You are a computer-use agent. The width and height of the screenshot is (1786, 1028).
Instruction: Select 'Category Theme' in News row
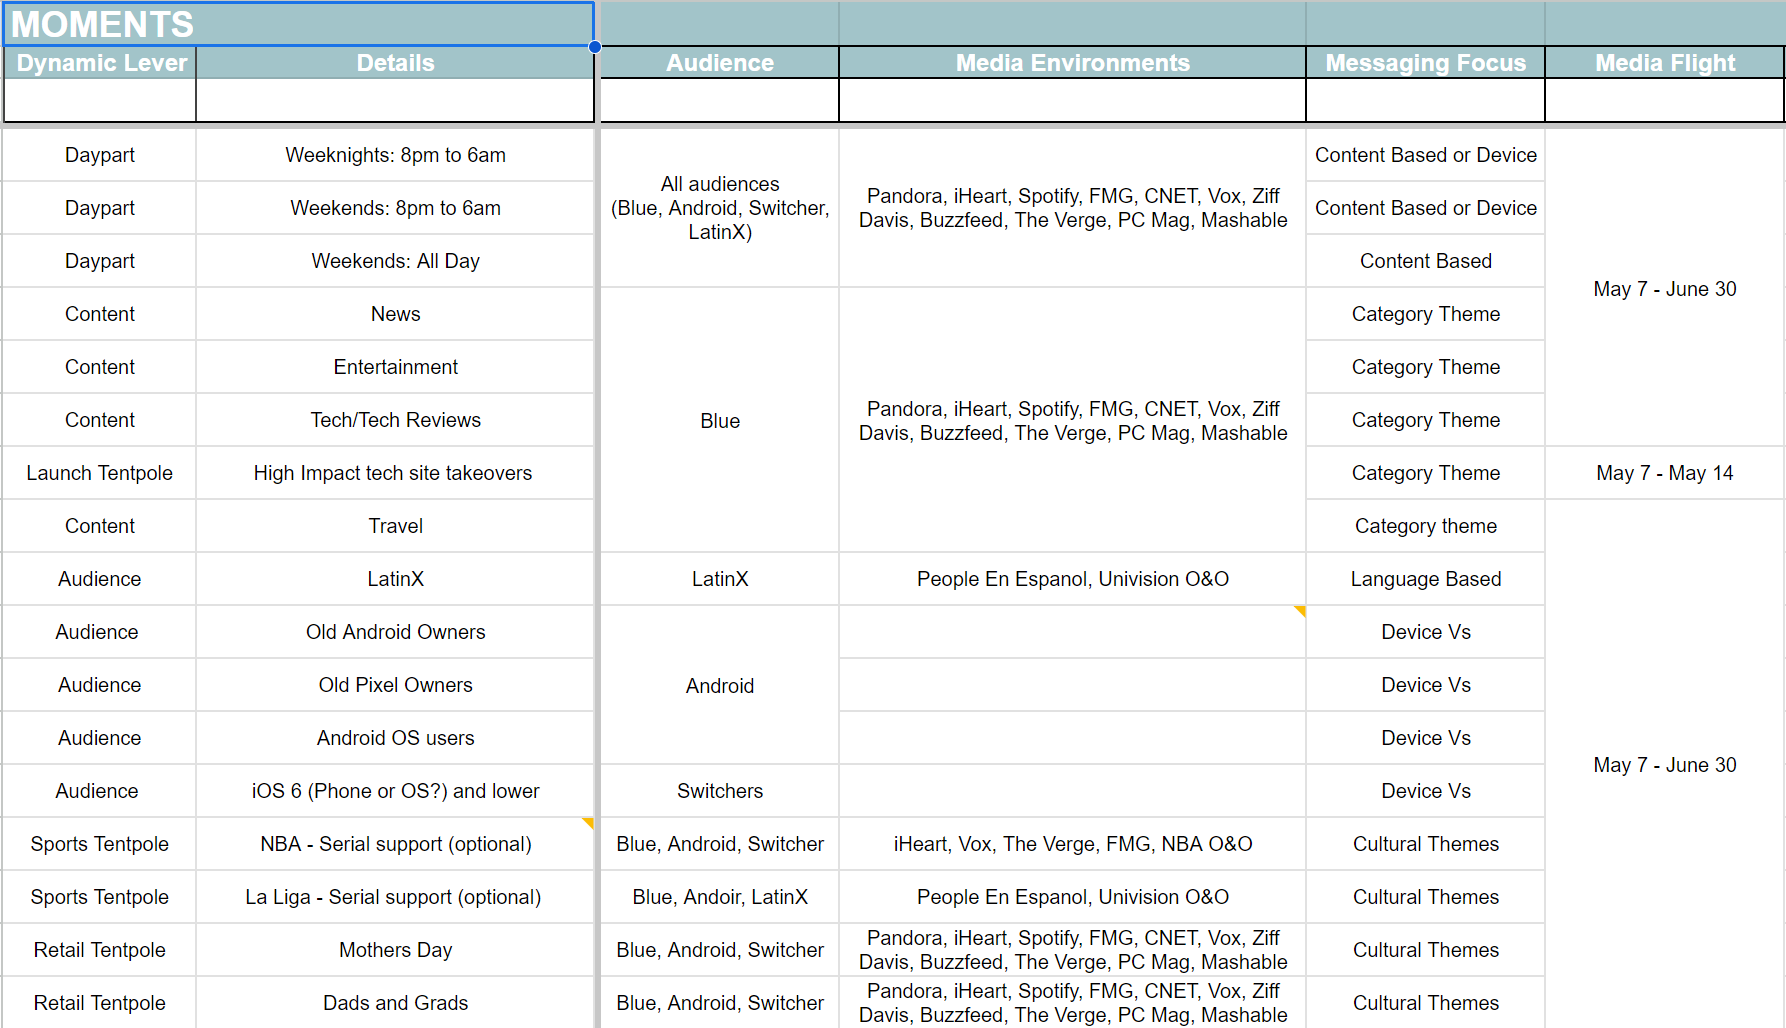tap(1425, 314)
